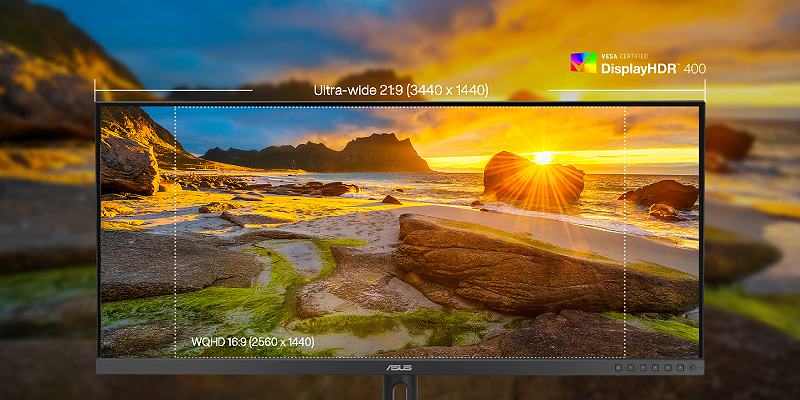Click the star-marked monitor bezel button

coord(618,368)
